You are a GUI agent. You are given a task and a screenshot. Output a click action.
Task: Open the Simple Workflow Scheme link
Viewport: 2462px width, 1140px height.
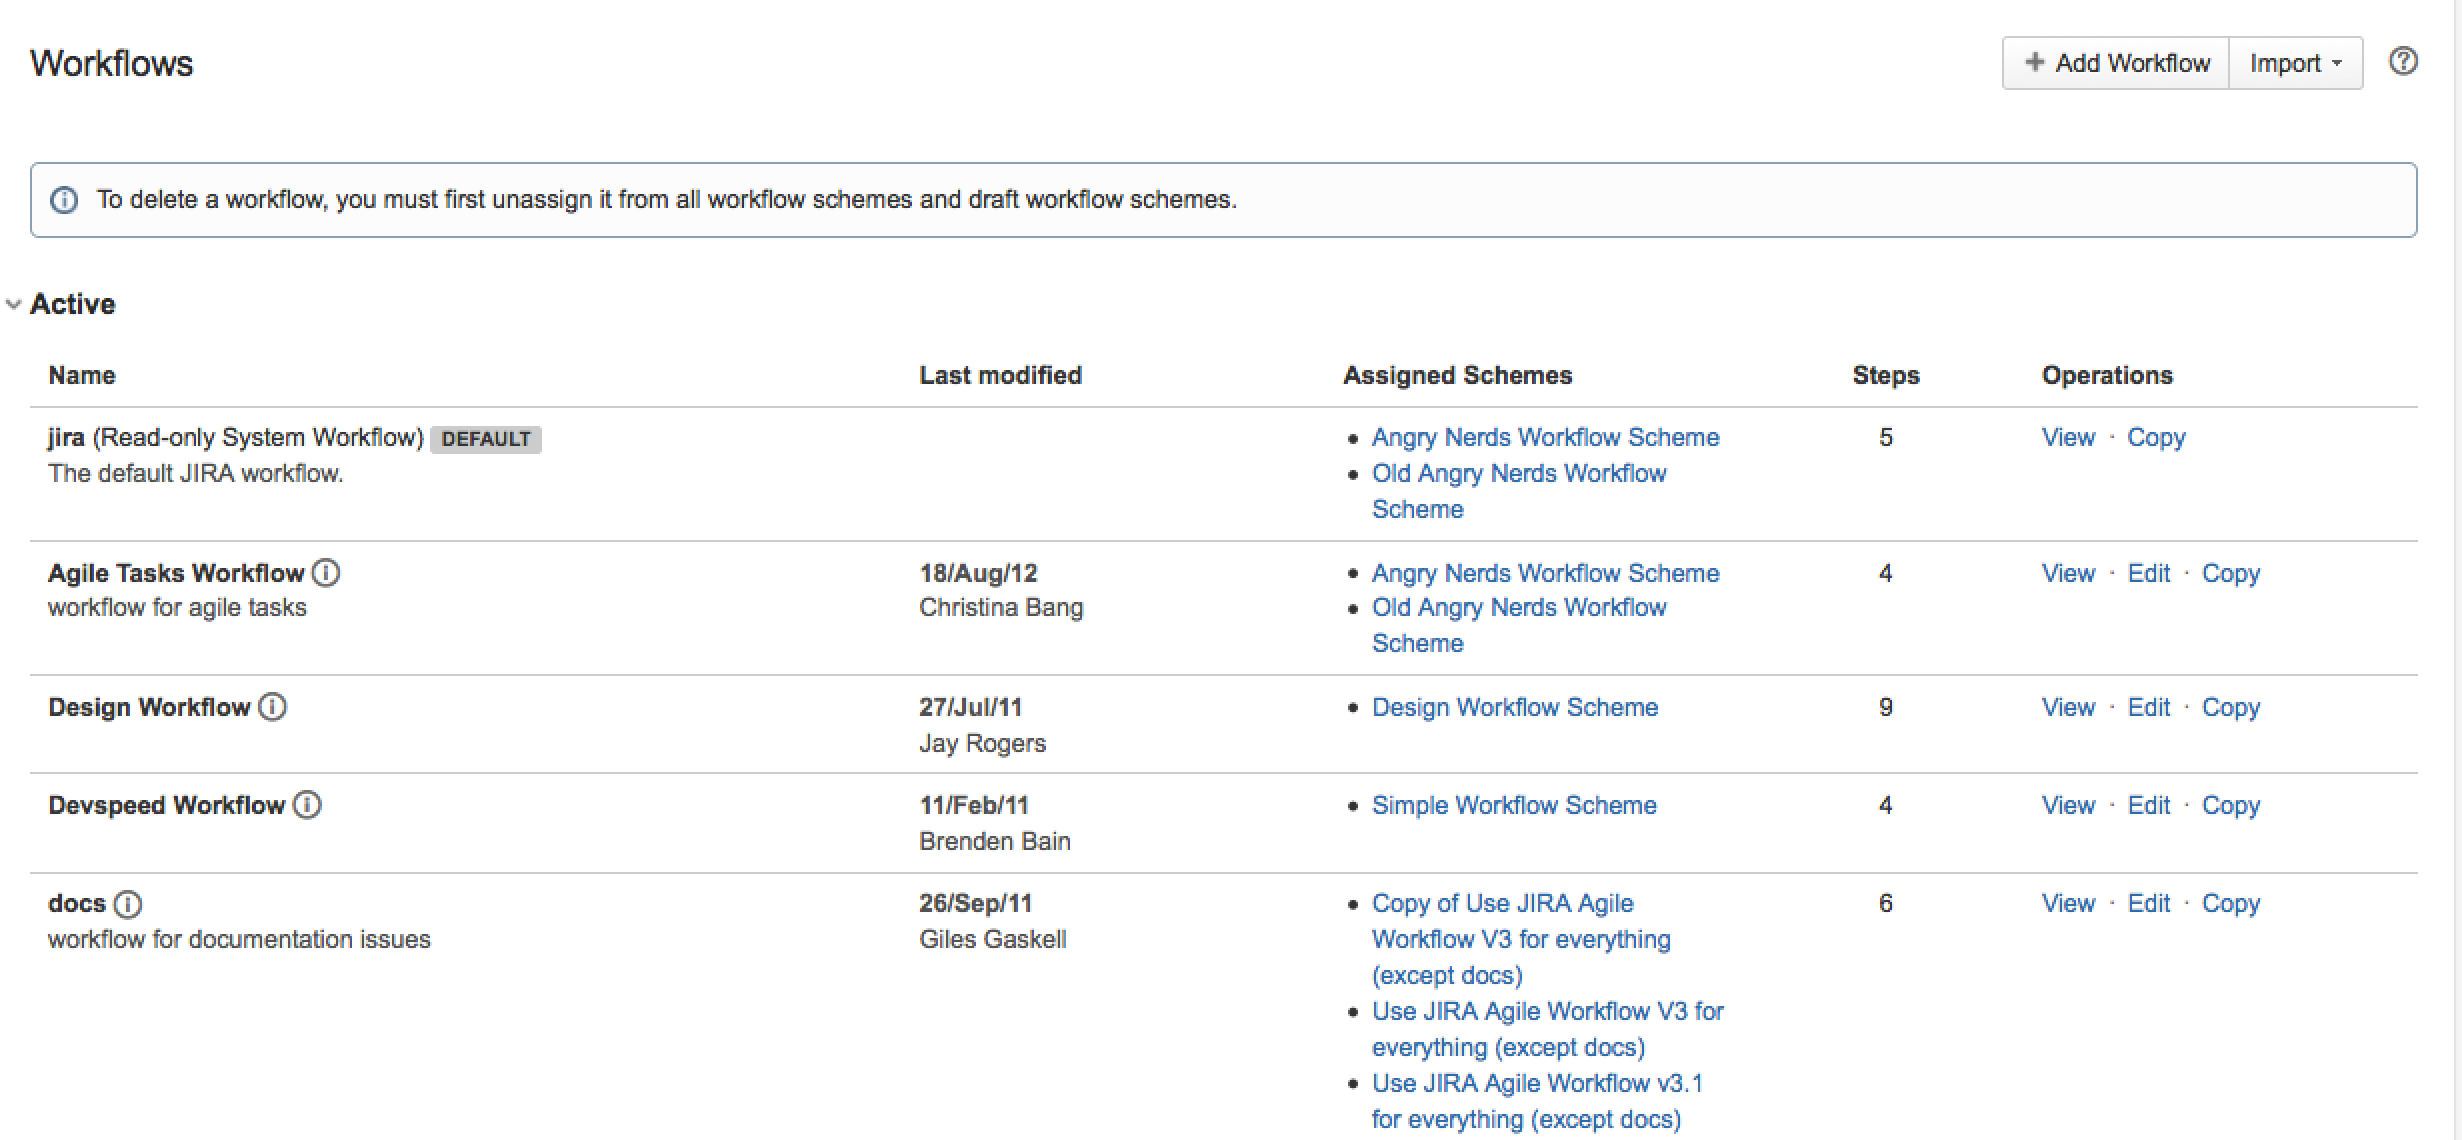pyautogui.click(x=1514, y=806)
